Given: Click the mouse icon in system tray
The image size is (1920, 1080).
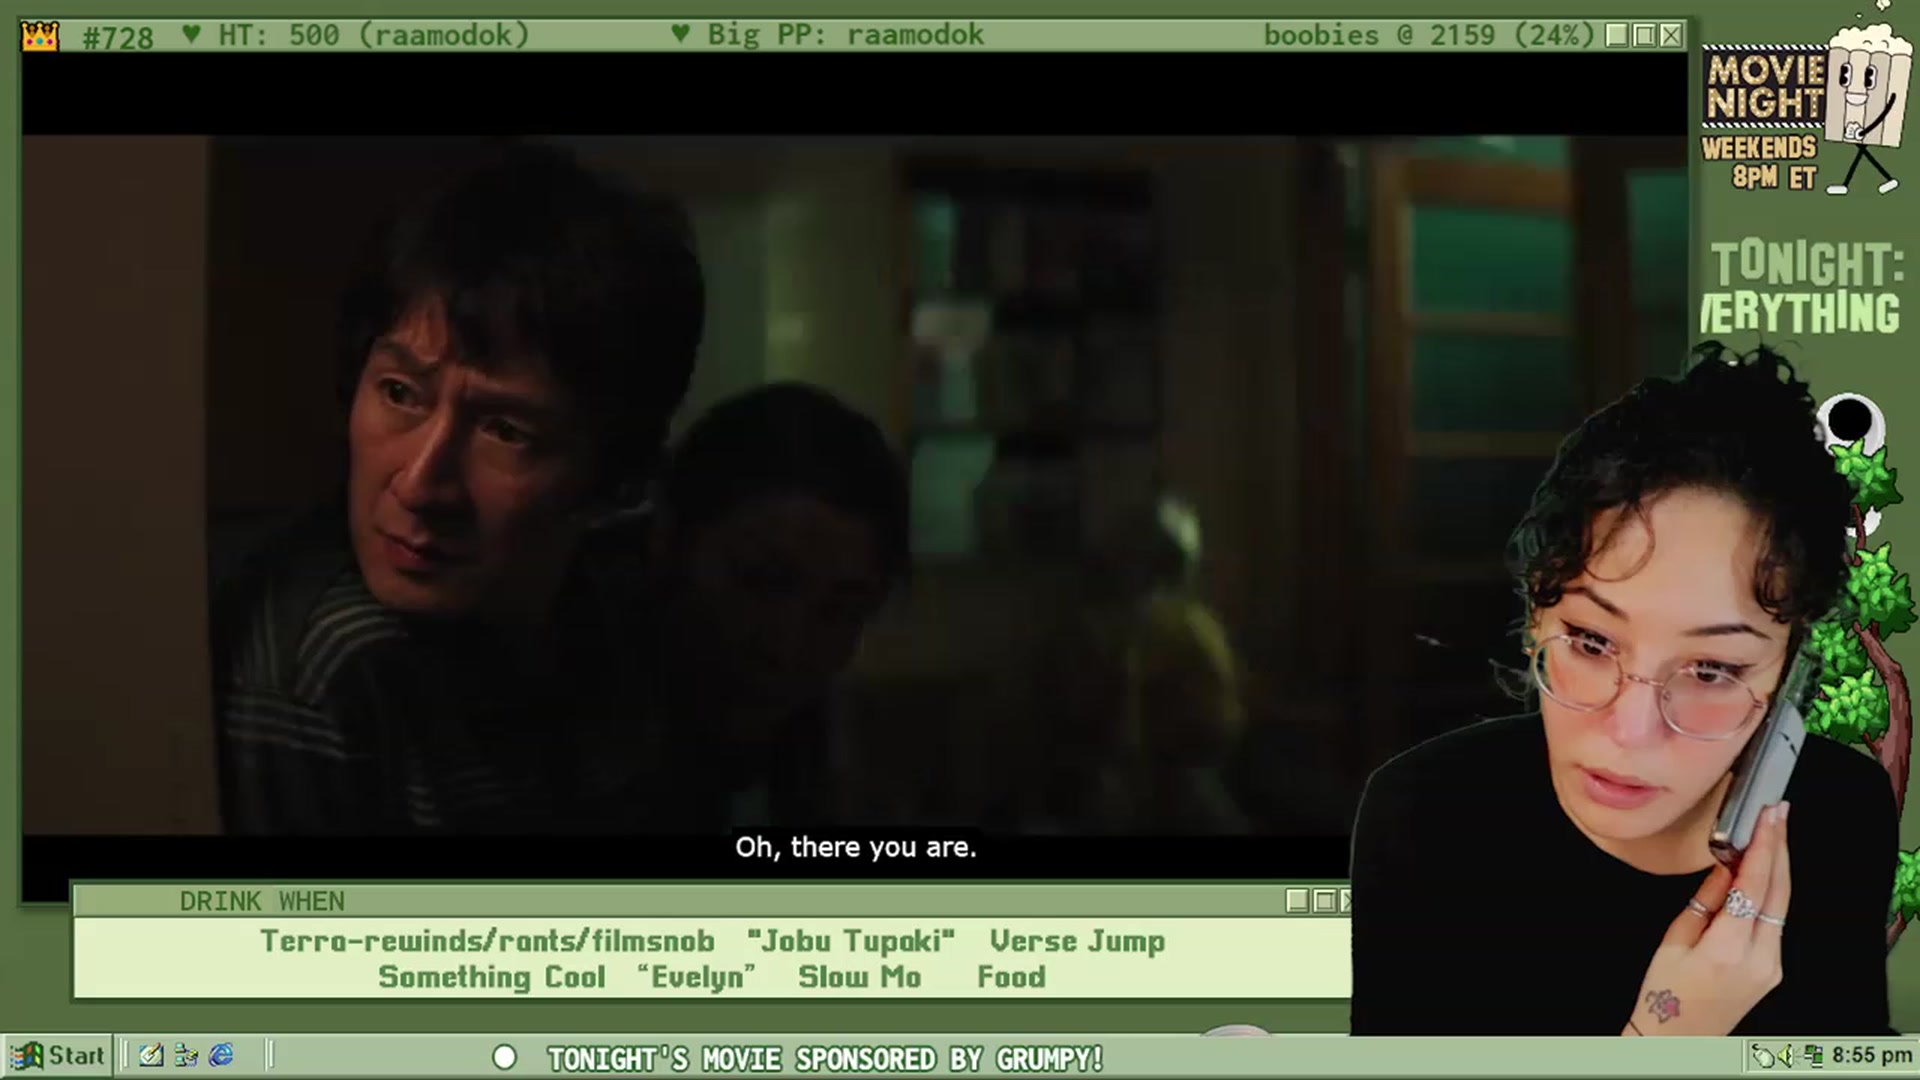Looking at the screenshot, I should (x=1762, y=1056).
